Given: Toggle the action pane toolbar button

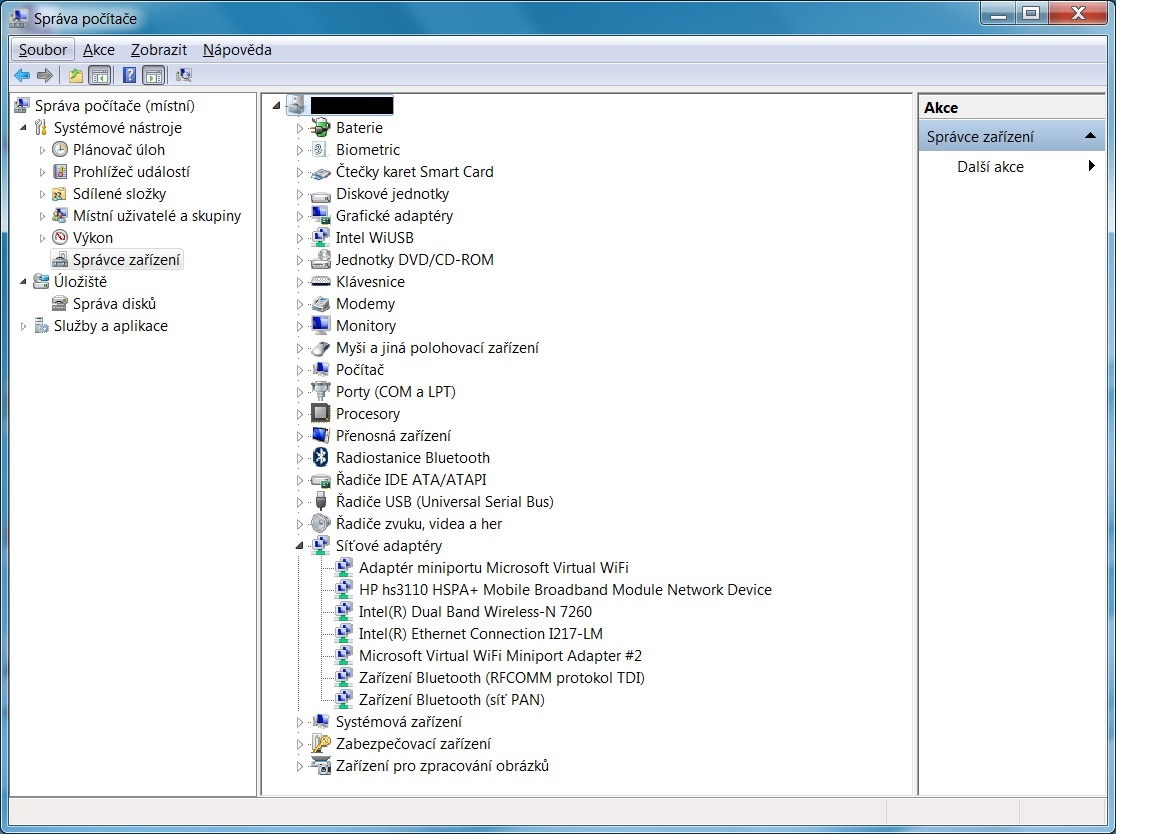Looking at the screenshot, I should (153, 75).
